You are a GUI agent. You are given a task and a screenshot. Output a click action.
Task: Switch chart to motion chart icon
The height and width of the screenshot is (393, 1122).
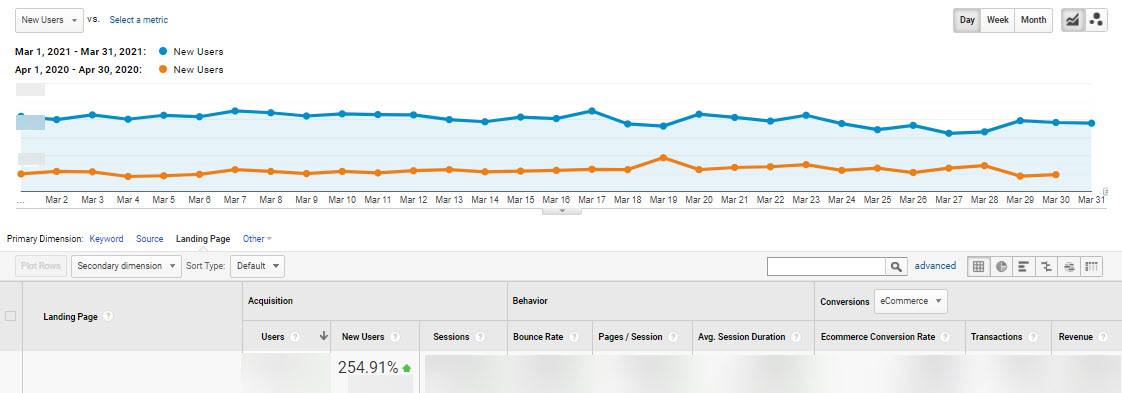(x=1096, y=20)
